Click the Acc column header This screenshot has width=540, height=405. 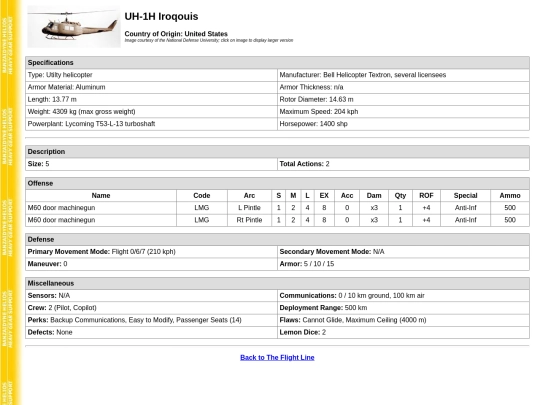point(347,196)
